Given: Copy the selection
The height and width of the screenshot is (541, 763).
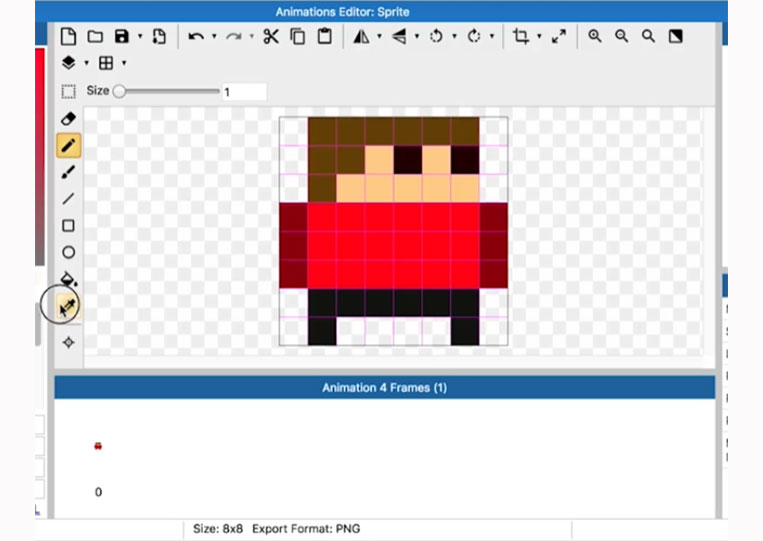Looking at the screenshot, I should click(298, 36).
